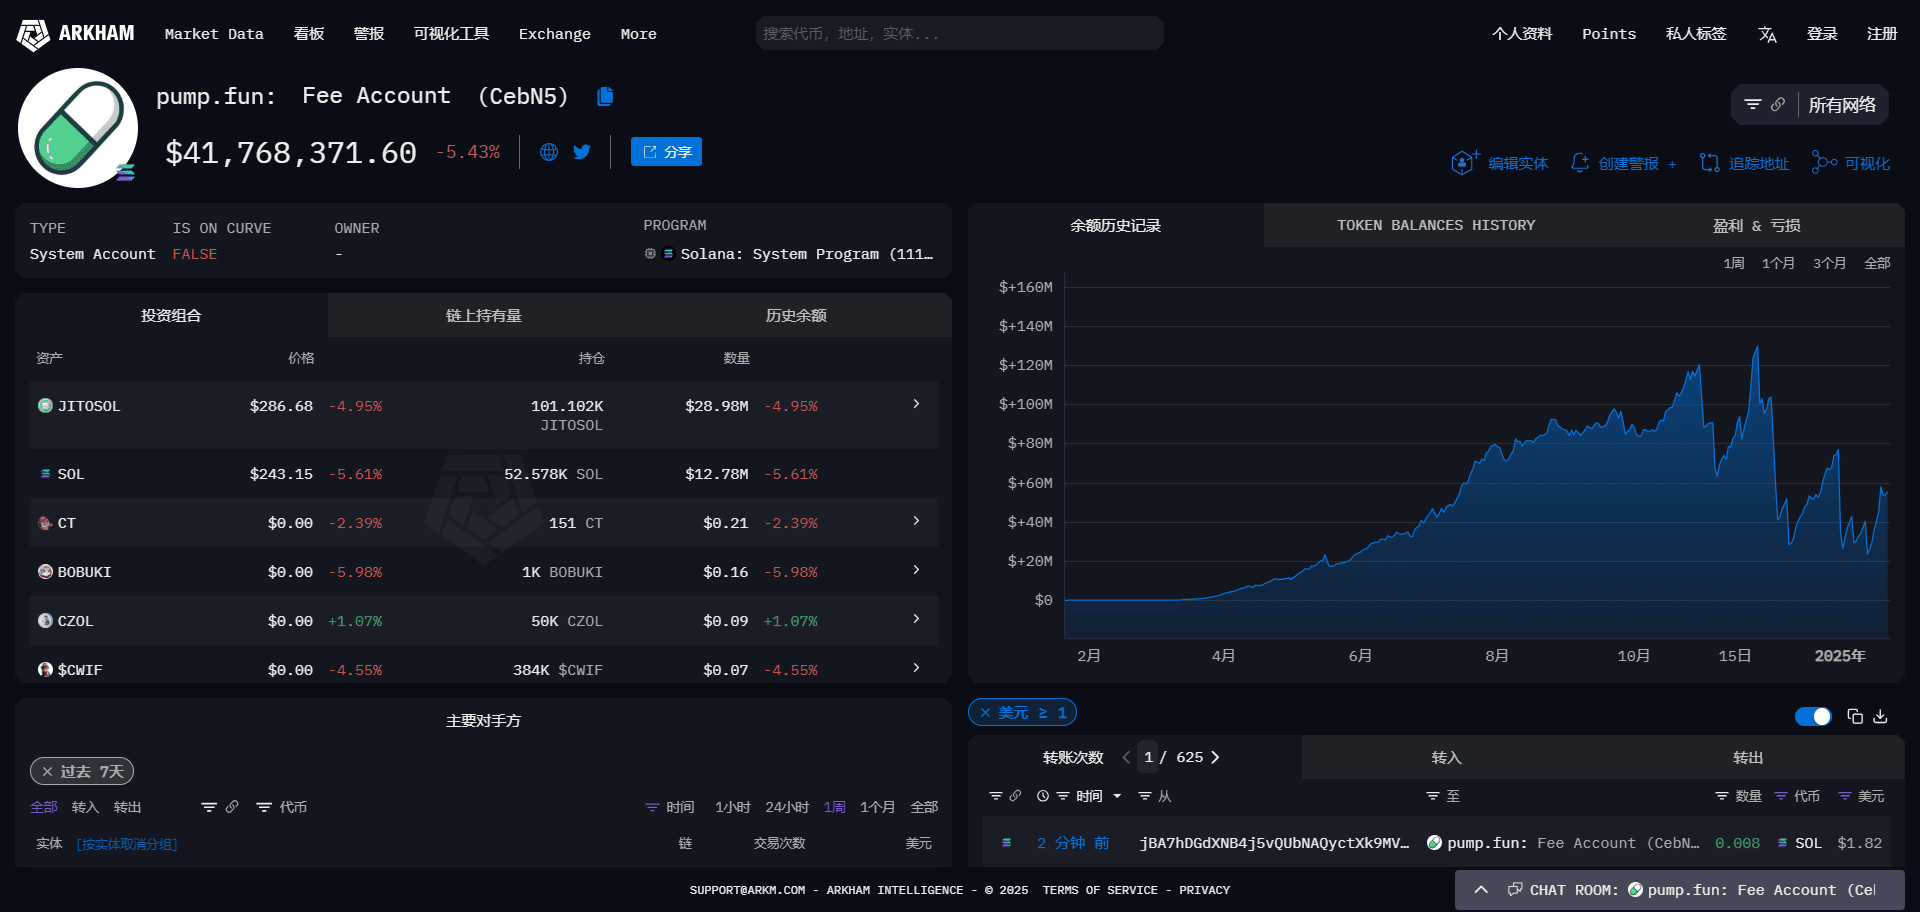Click the chain link icon in transfers header
The width and height of the screenshot is (1920, 912).
point(1015,796)
